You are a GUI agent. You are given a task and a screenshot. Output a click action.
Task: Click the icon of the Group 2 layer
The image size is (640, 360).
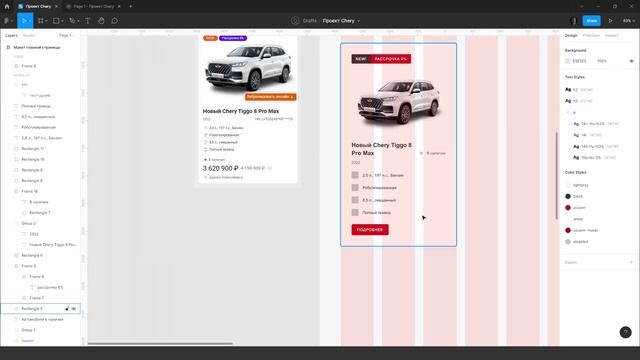coord(16,224)
